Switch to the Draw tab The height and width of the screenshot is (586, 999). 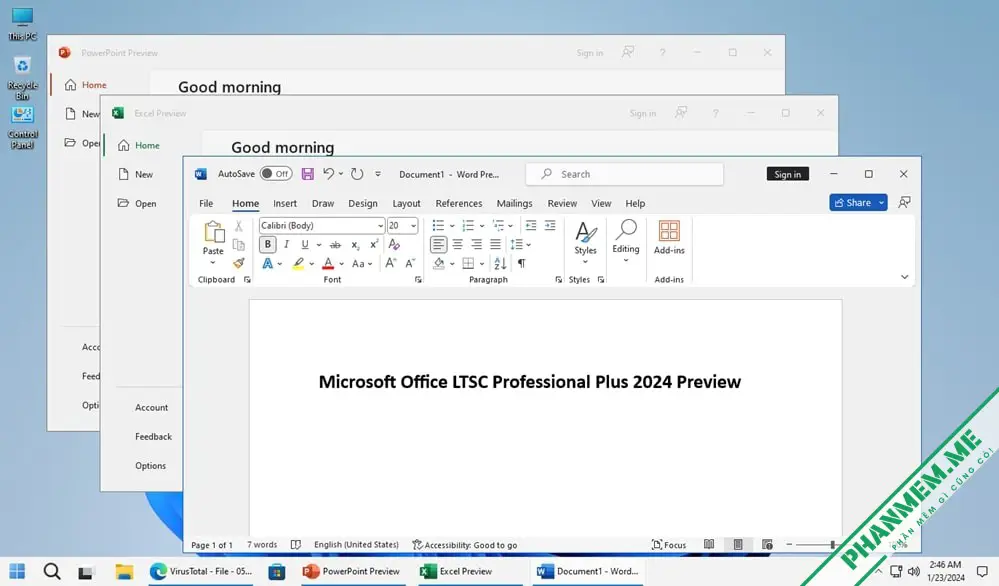323,203
